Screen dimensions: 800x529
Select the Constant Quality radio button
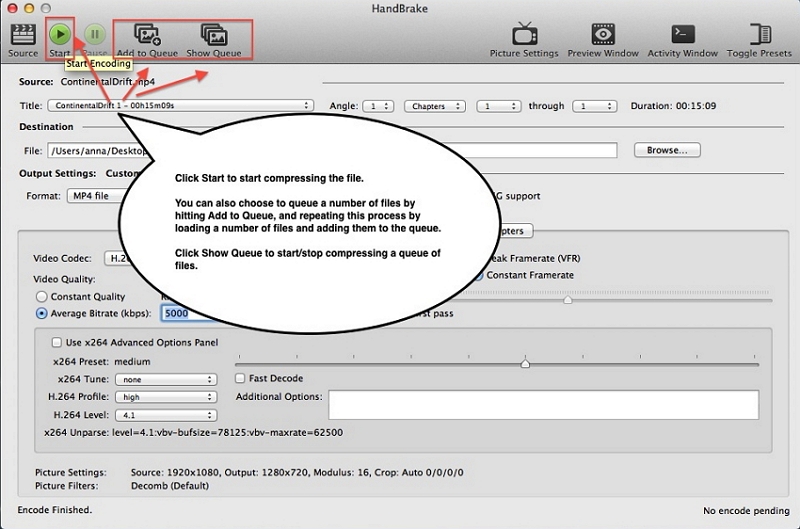pyautogui.click(x=41, y=297)
